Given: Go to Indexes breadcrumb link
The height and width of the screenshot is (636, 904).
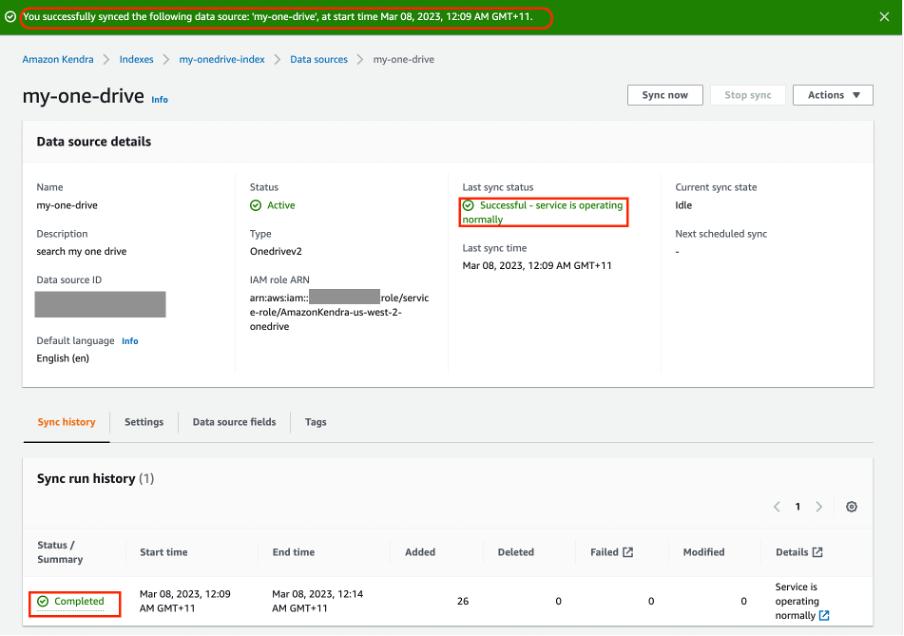Looking at the screenshot, I should pyautogui.click(x=137, y=60).
